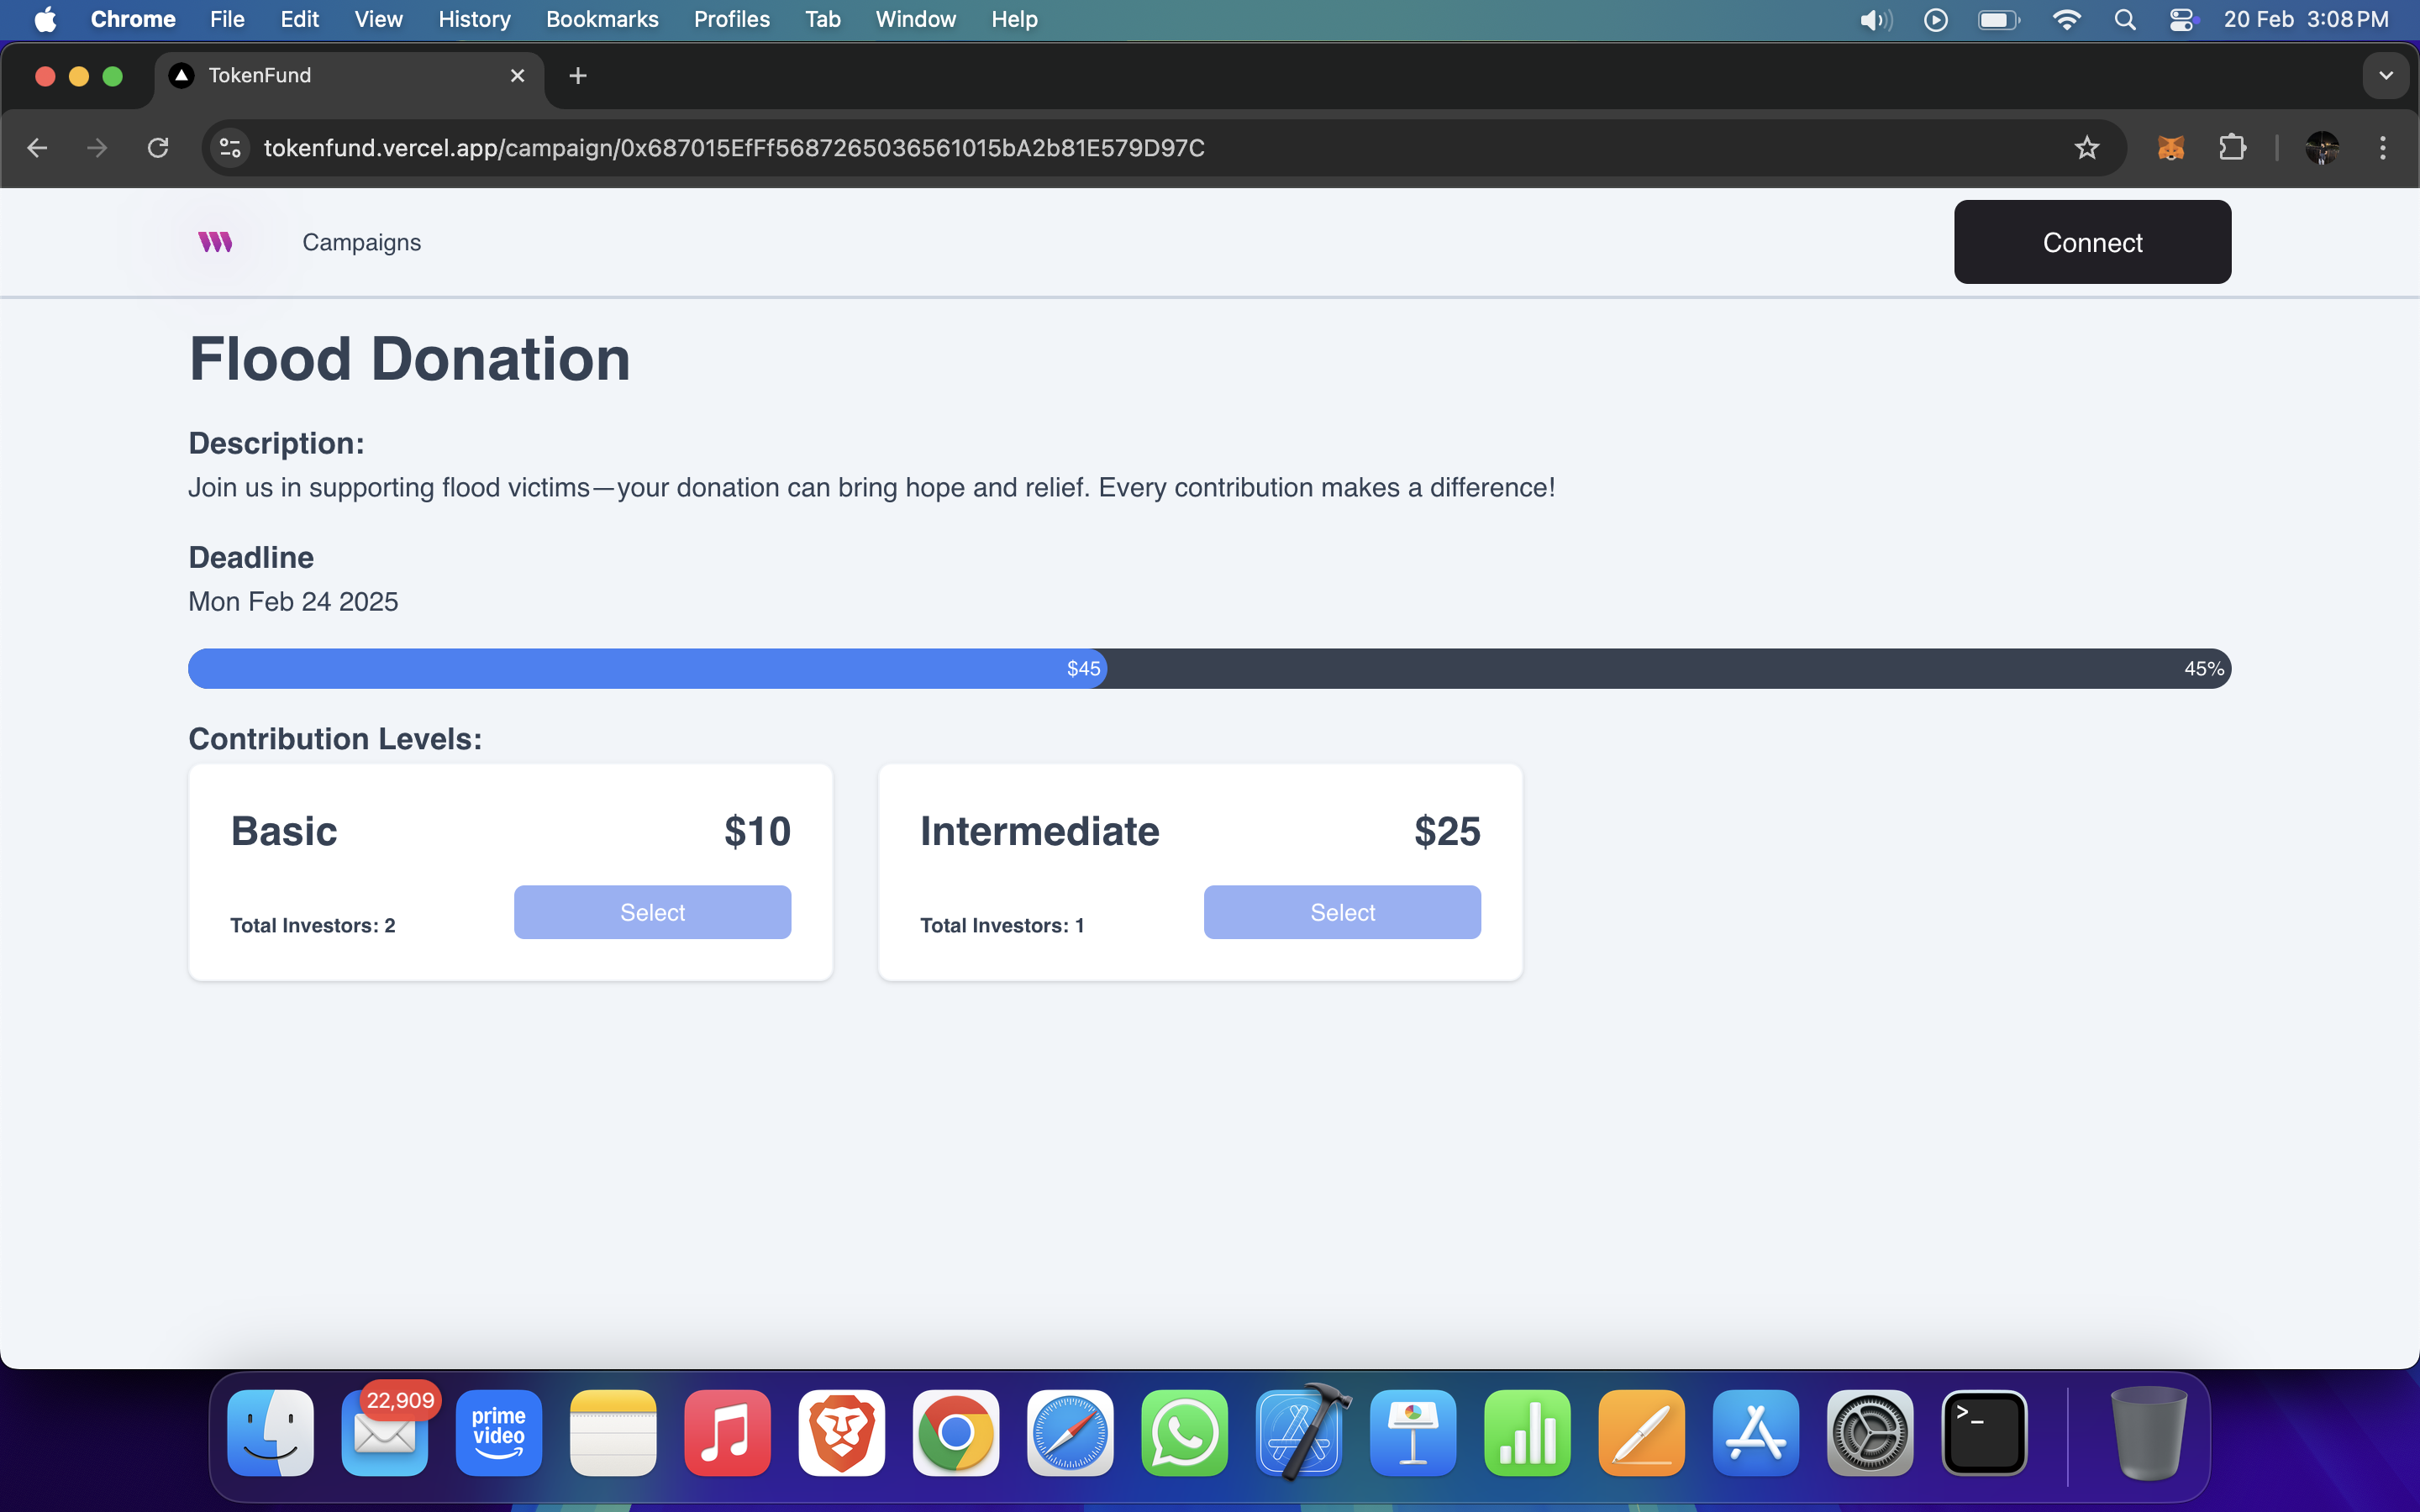Bookmark this page with star icon
2420x1512 pixels.
(x=2086, y=148)
